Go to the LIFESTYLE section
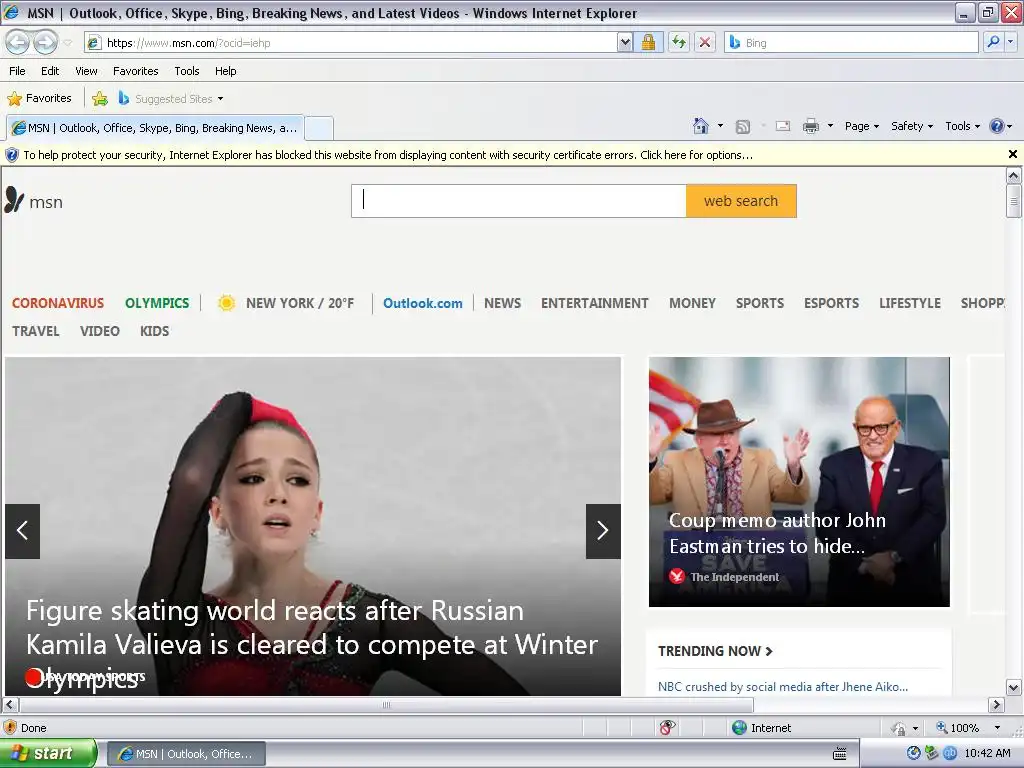The height and width of the screenshot is (768, 1024). click(910, 303)
